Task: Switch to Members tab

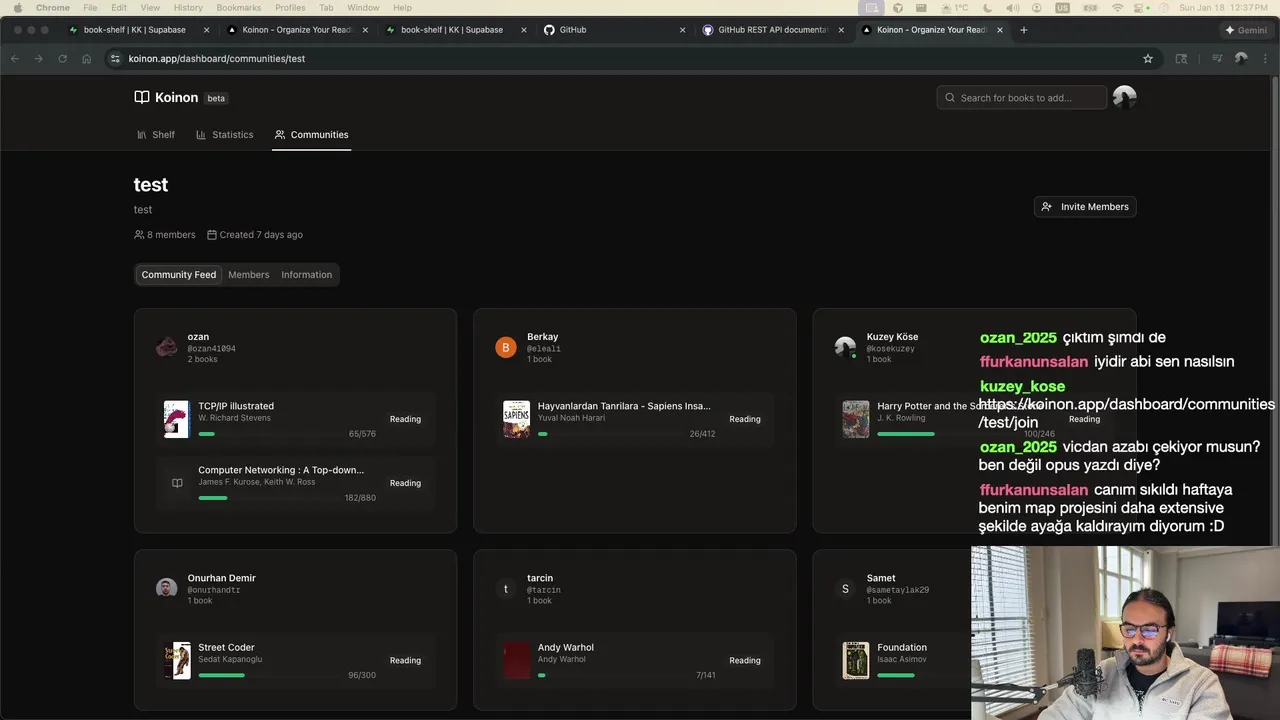Action: coord(248,275)
